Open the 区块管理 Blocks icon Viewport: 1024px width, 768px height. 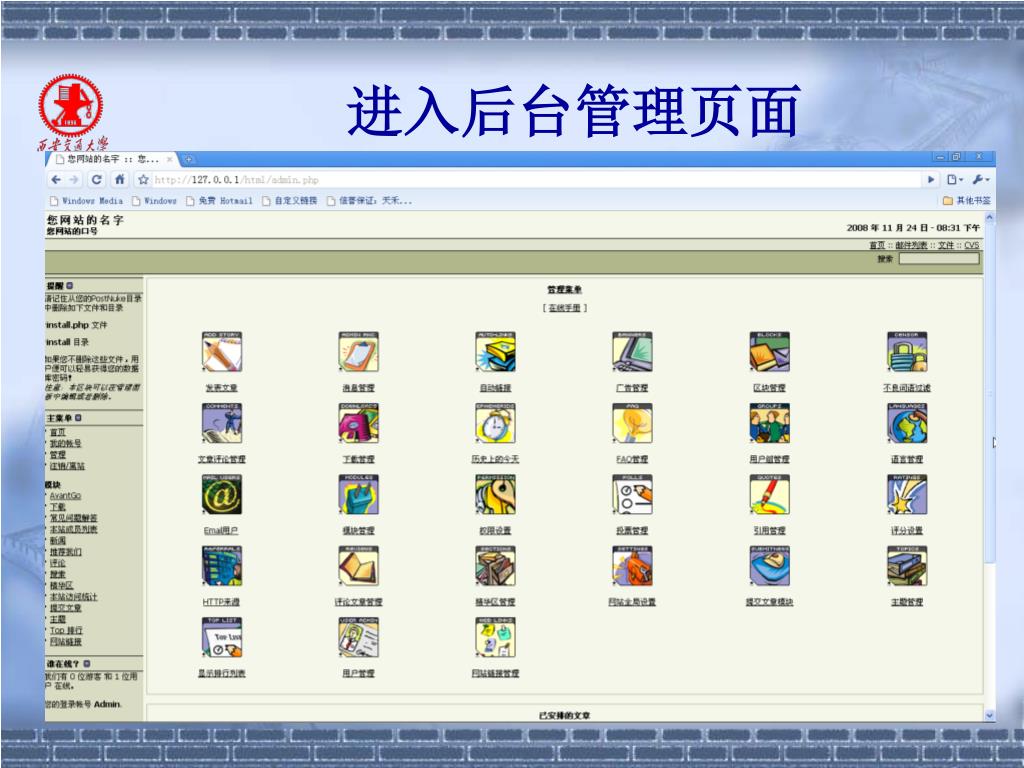coord(769,351)
